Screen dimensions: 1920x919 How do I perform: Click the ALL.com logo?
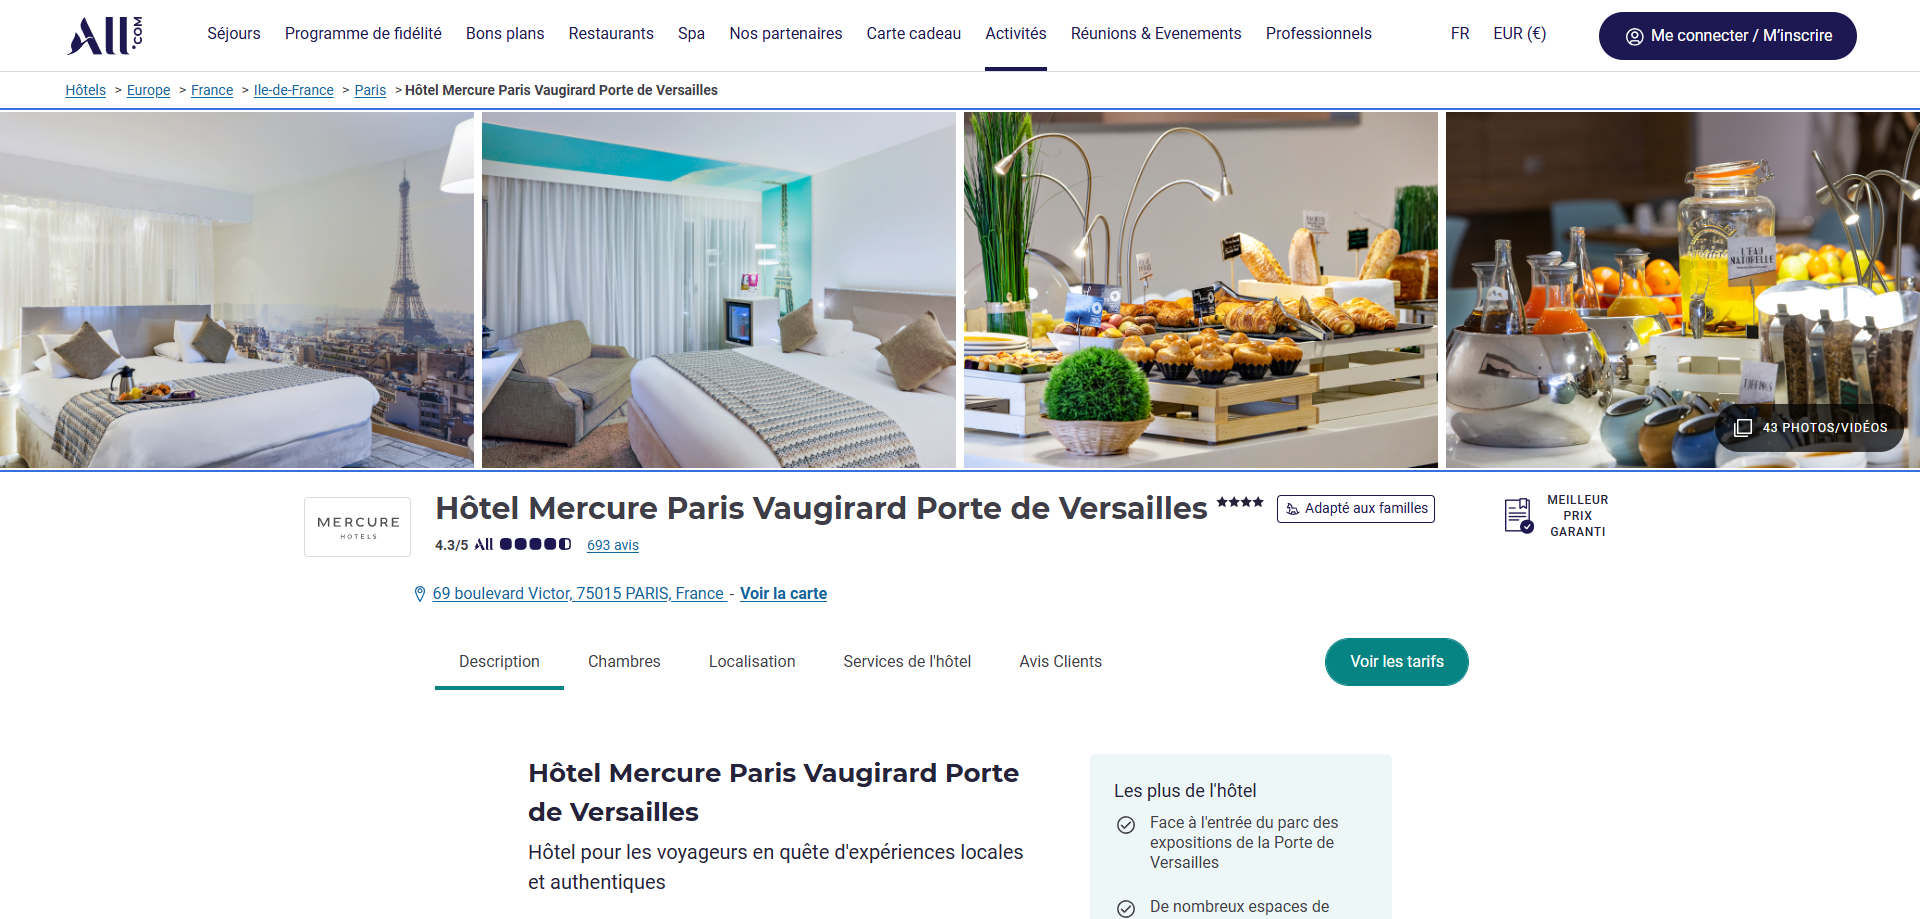[x=105, y=35]
